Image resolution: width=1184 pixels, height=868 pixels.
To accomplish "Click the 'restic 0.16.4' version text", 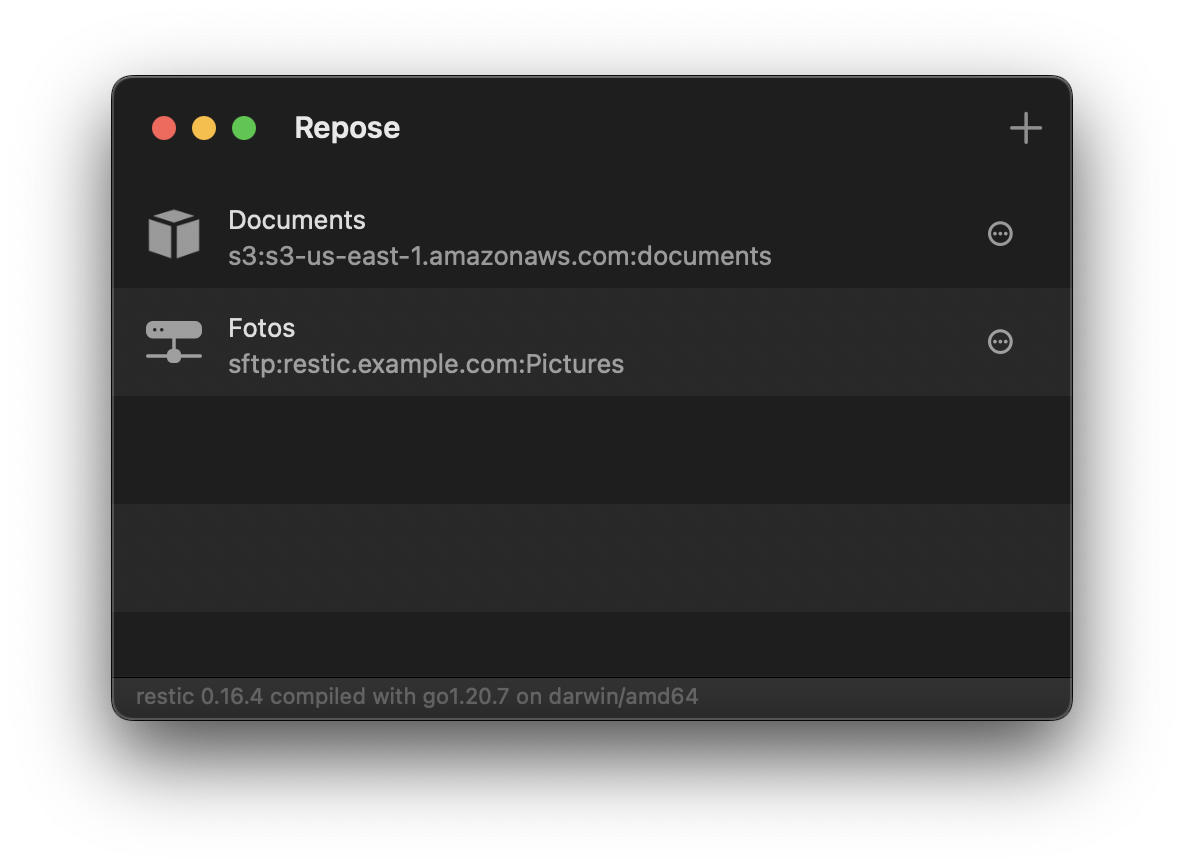I will point(199,696).
